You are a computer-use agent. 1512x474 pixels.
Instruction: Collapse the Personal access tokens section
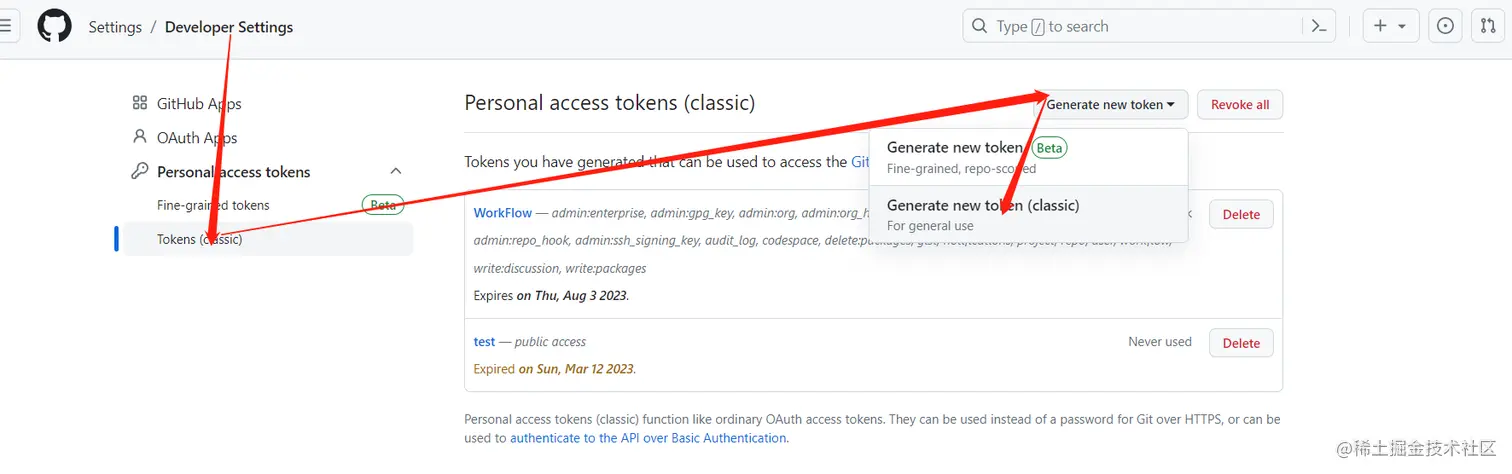tap(396, 171)
